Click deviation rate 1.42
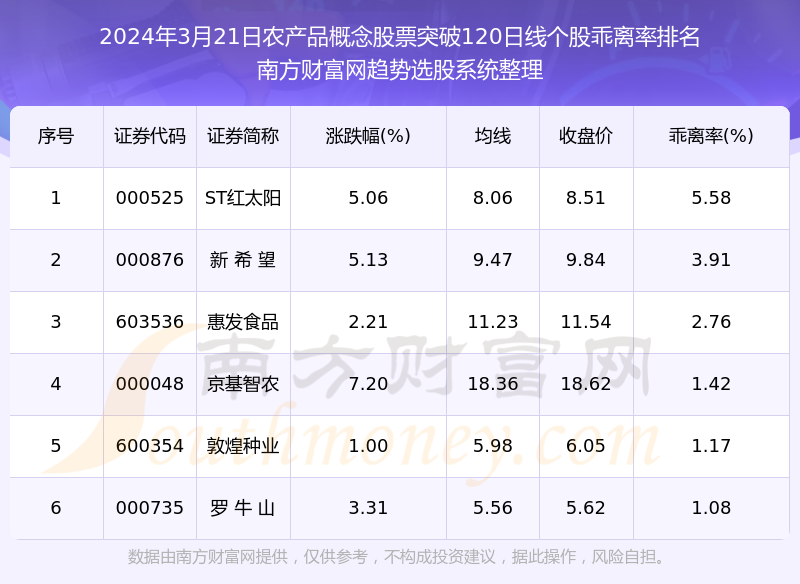 711,384
